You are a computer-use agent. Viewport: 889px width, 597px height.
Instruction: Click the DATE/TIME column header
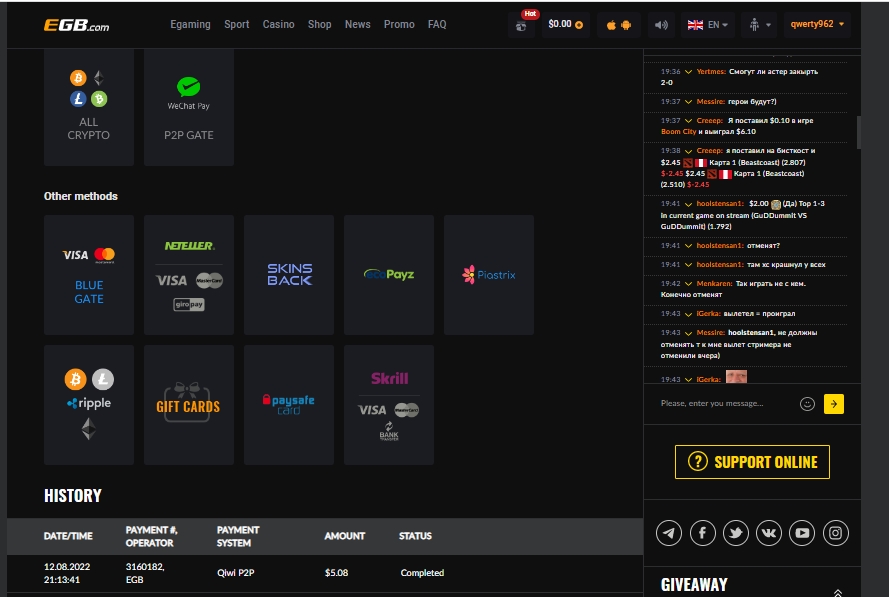pyautogui.click(x=68, y=536)
